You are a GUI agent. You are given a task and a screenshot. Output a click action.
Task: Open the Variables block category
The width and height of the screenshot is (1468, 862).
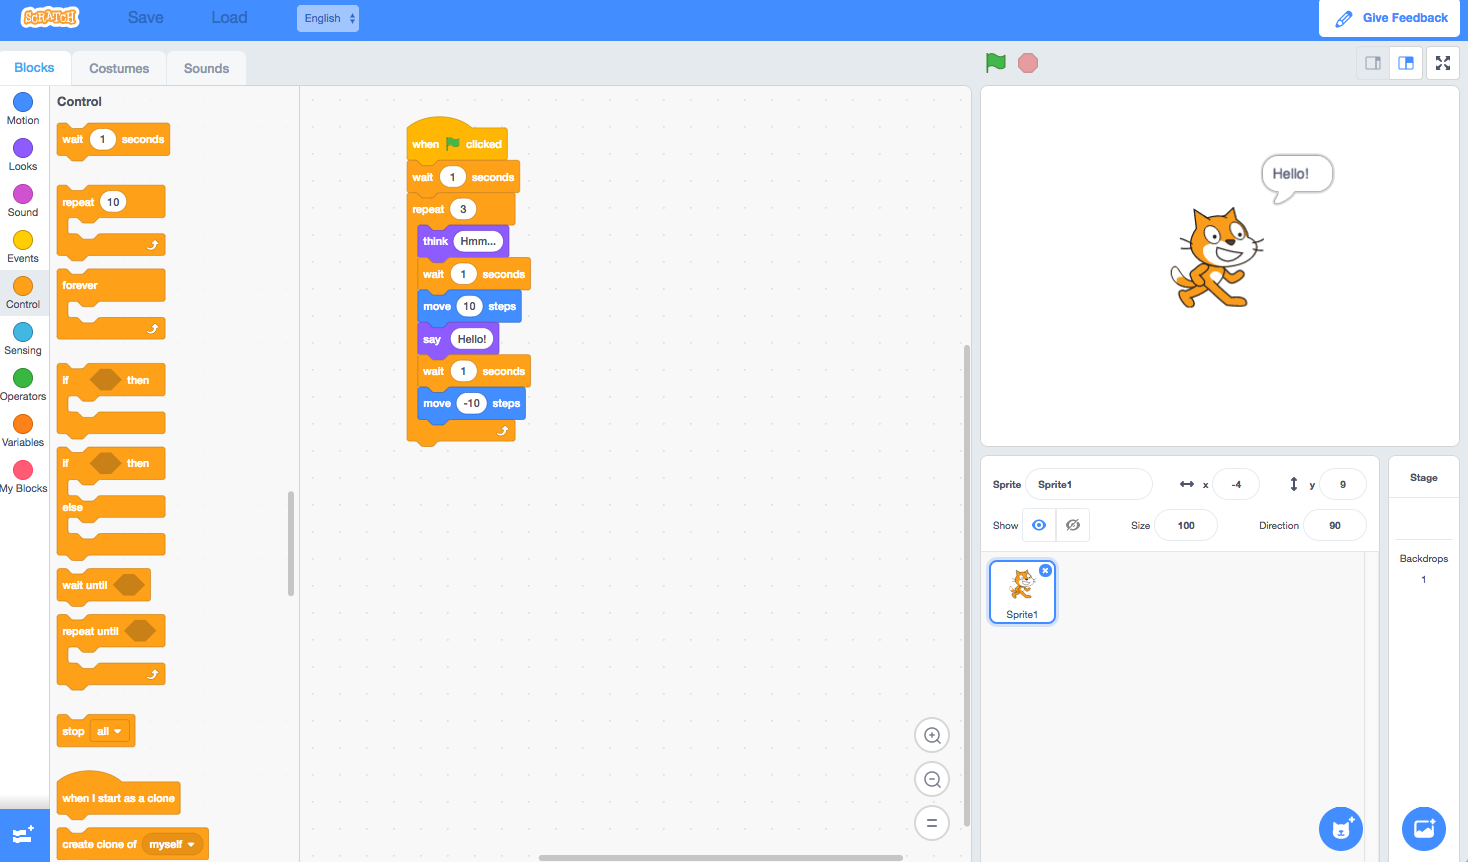22,430
